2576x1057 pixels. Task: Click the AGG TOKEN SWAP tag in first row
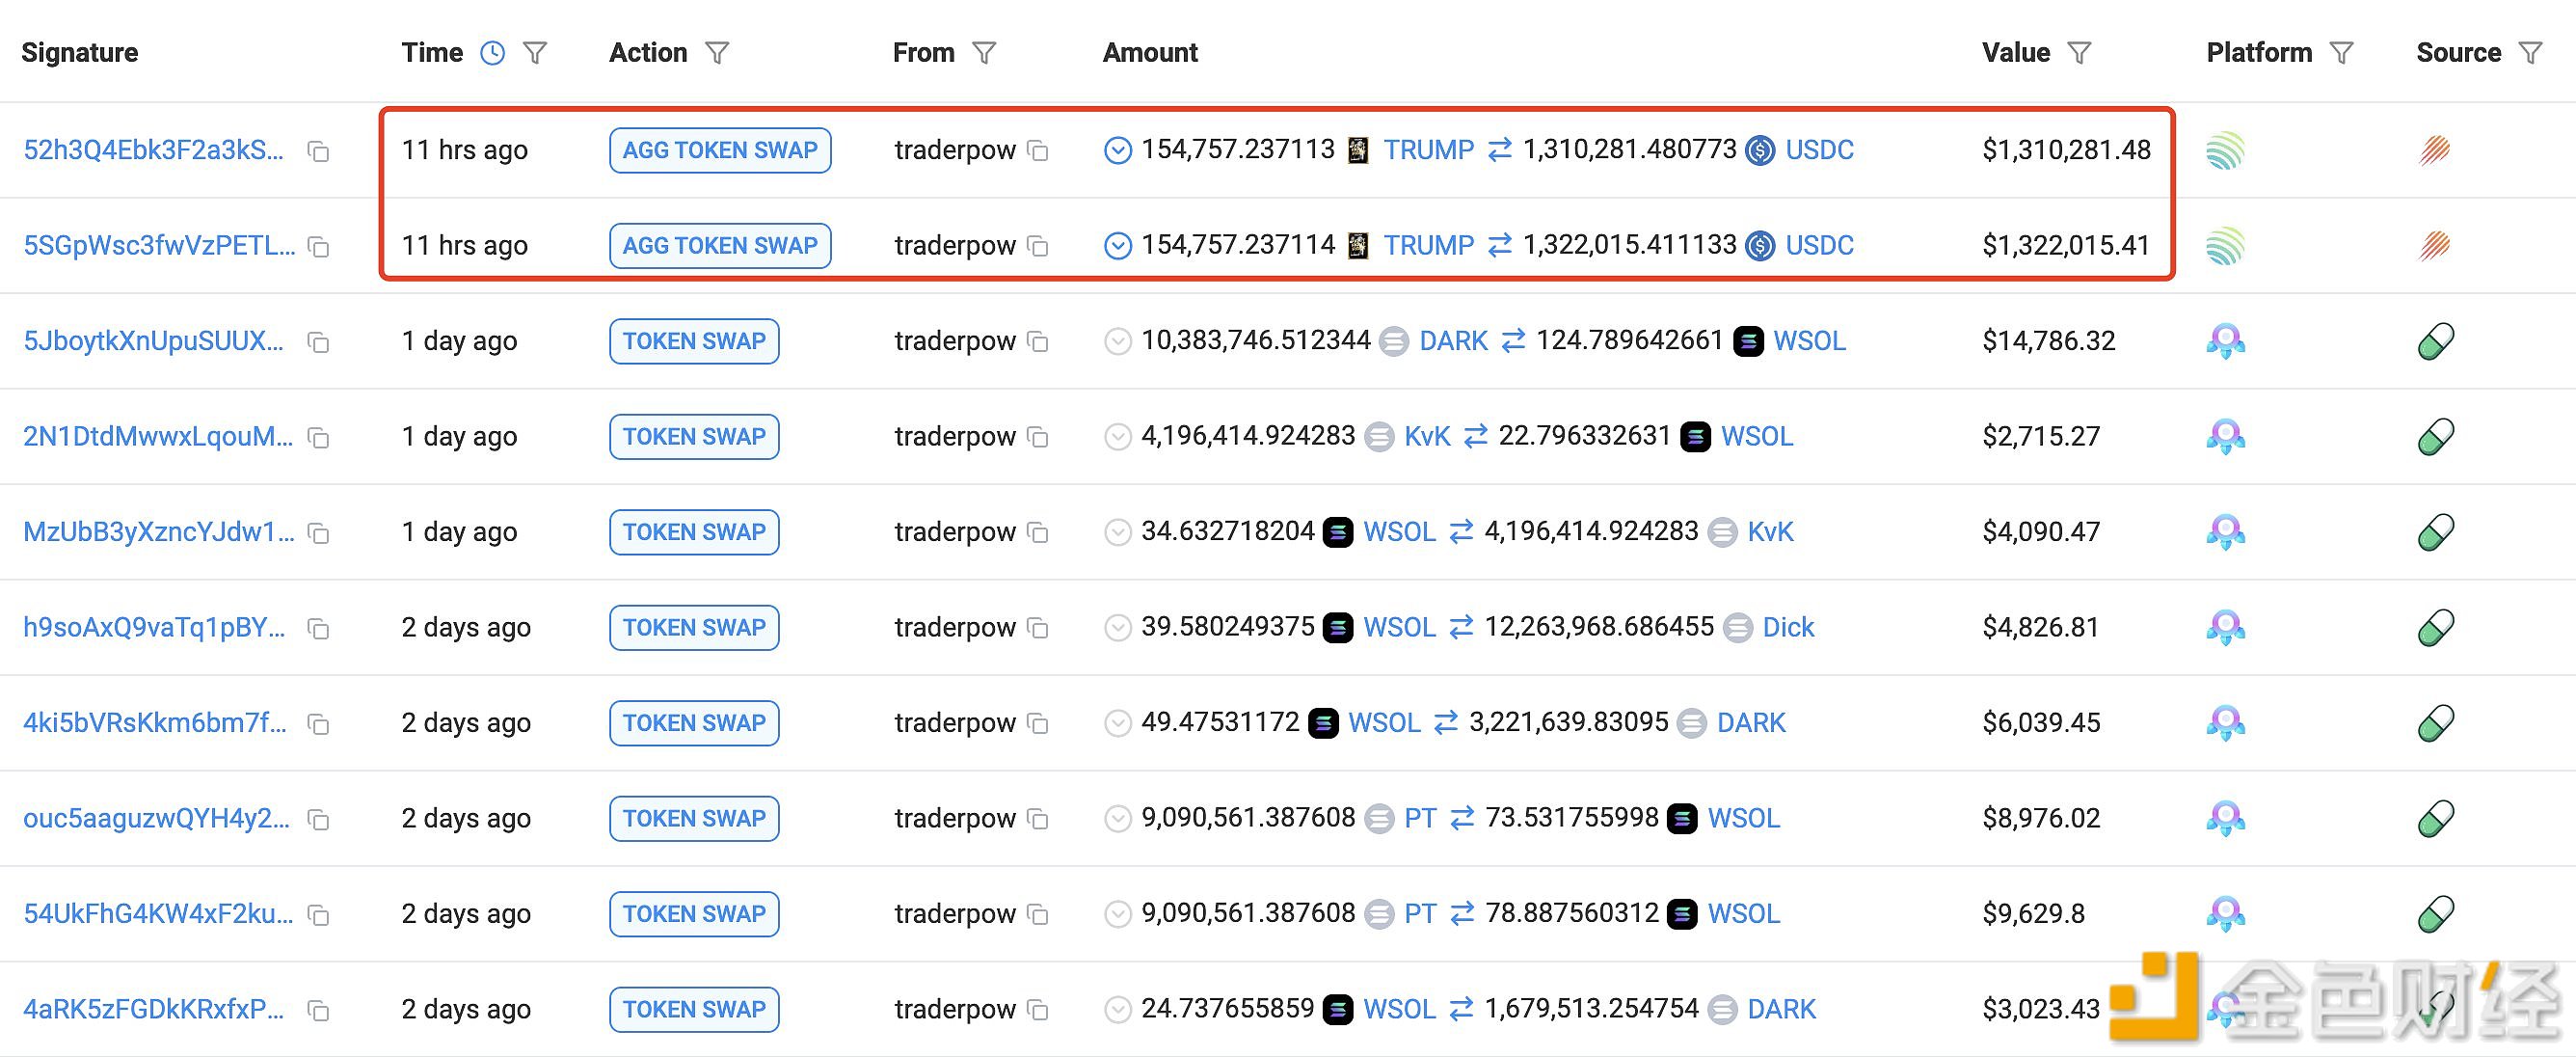point(719,150)
